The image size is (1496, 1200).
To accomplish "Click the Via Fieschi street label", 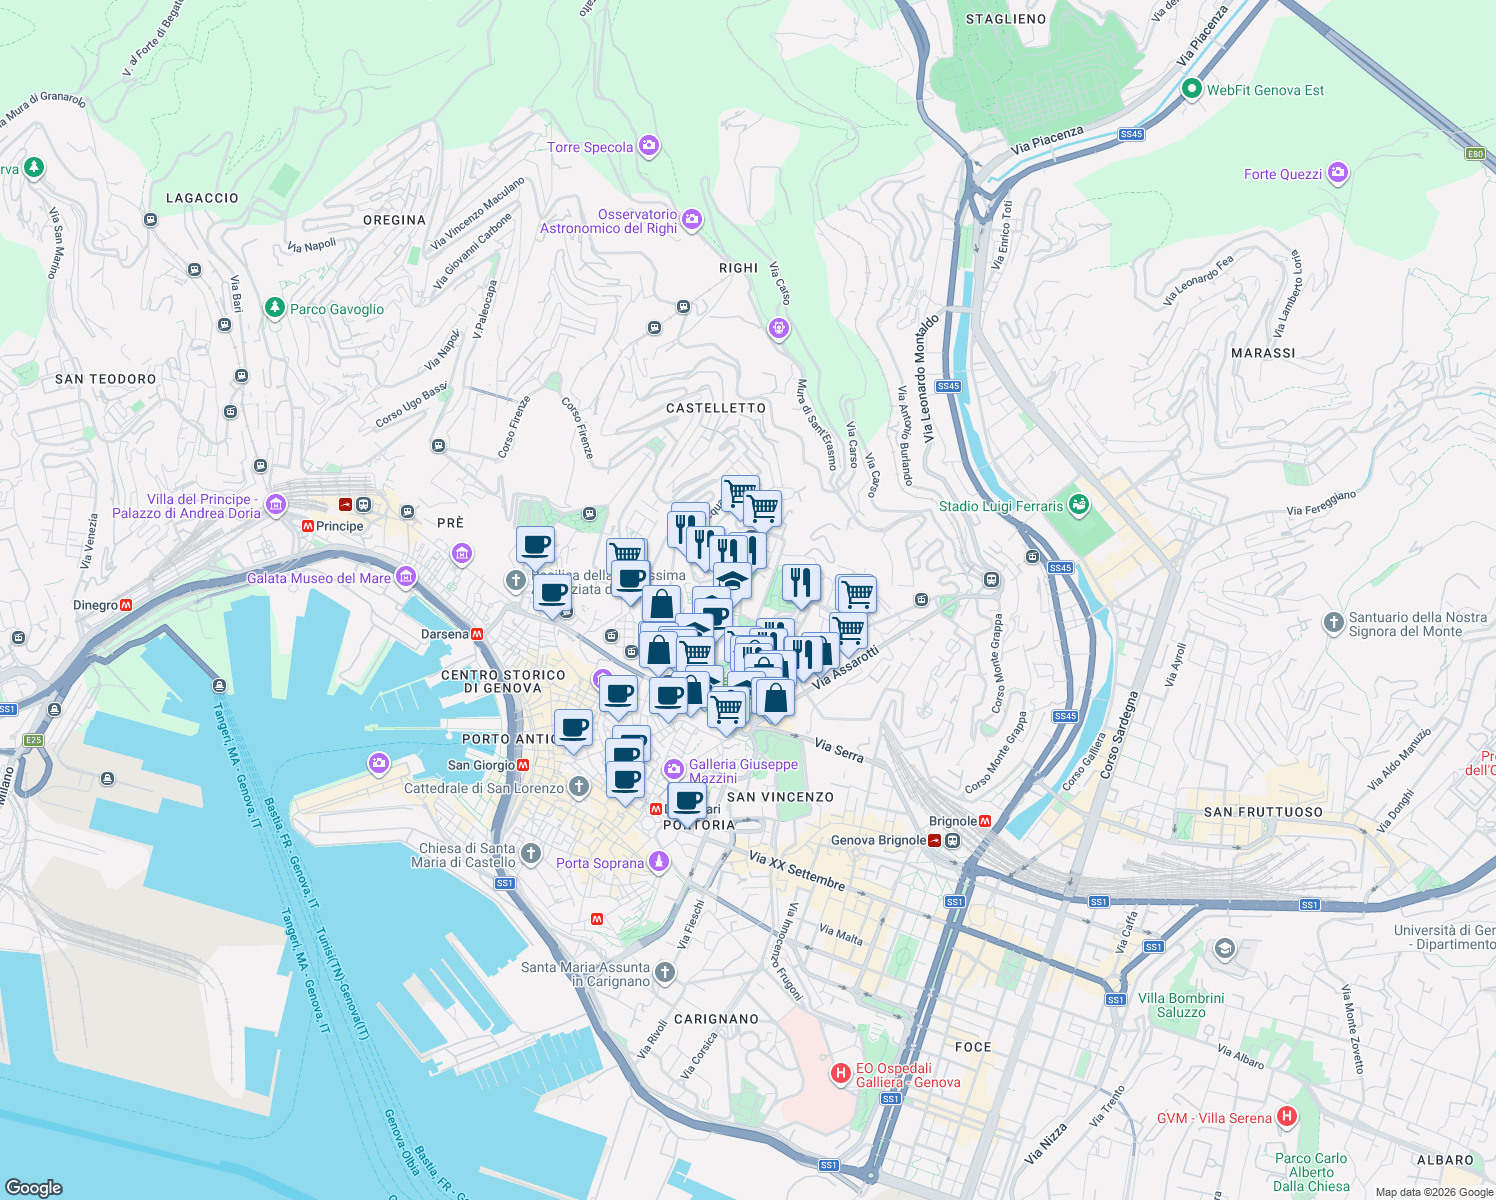I will tap(691, 924).
